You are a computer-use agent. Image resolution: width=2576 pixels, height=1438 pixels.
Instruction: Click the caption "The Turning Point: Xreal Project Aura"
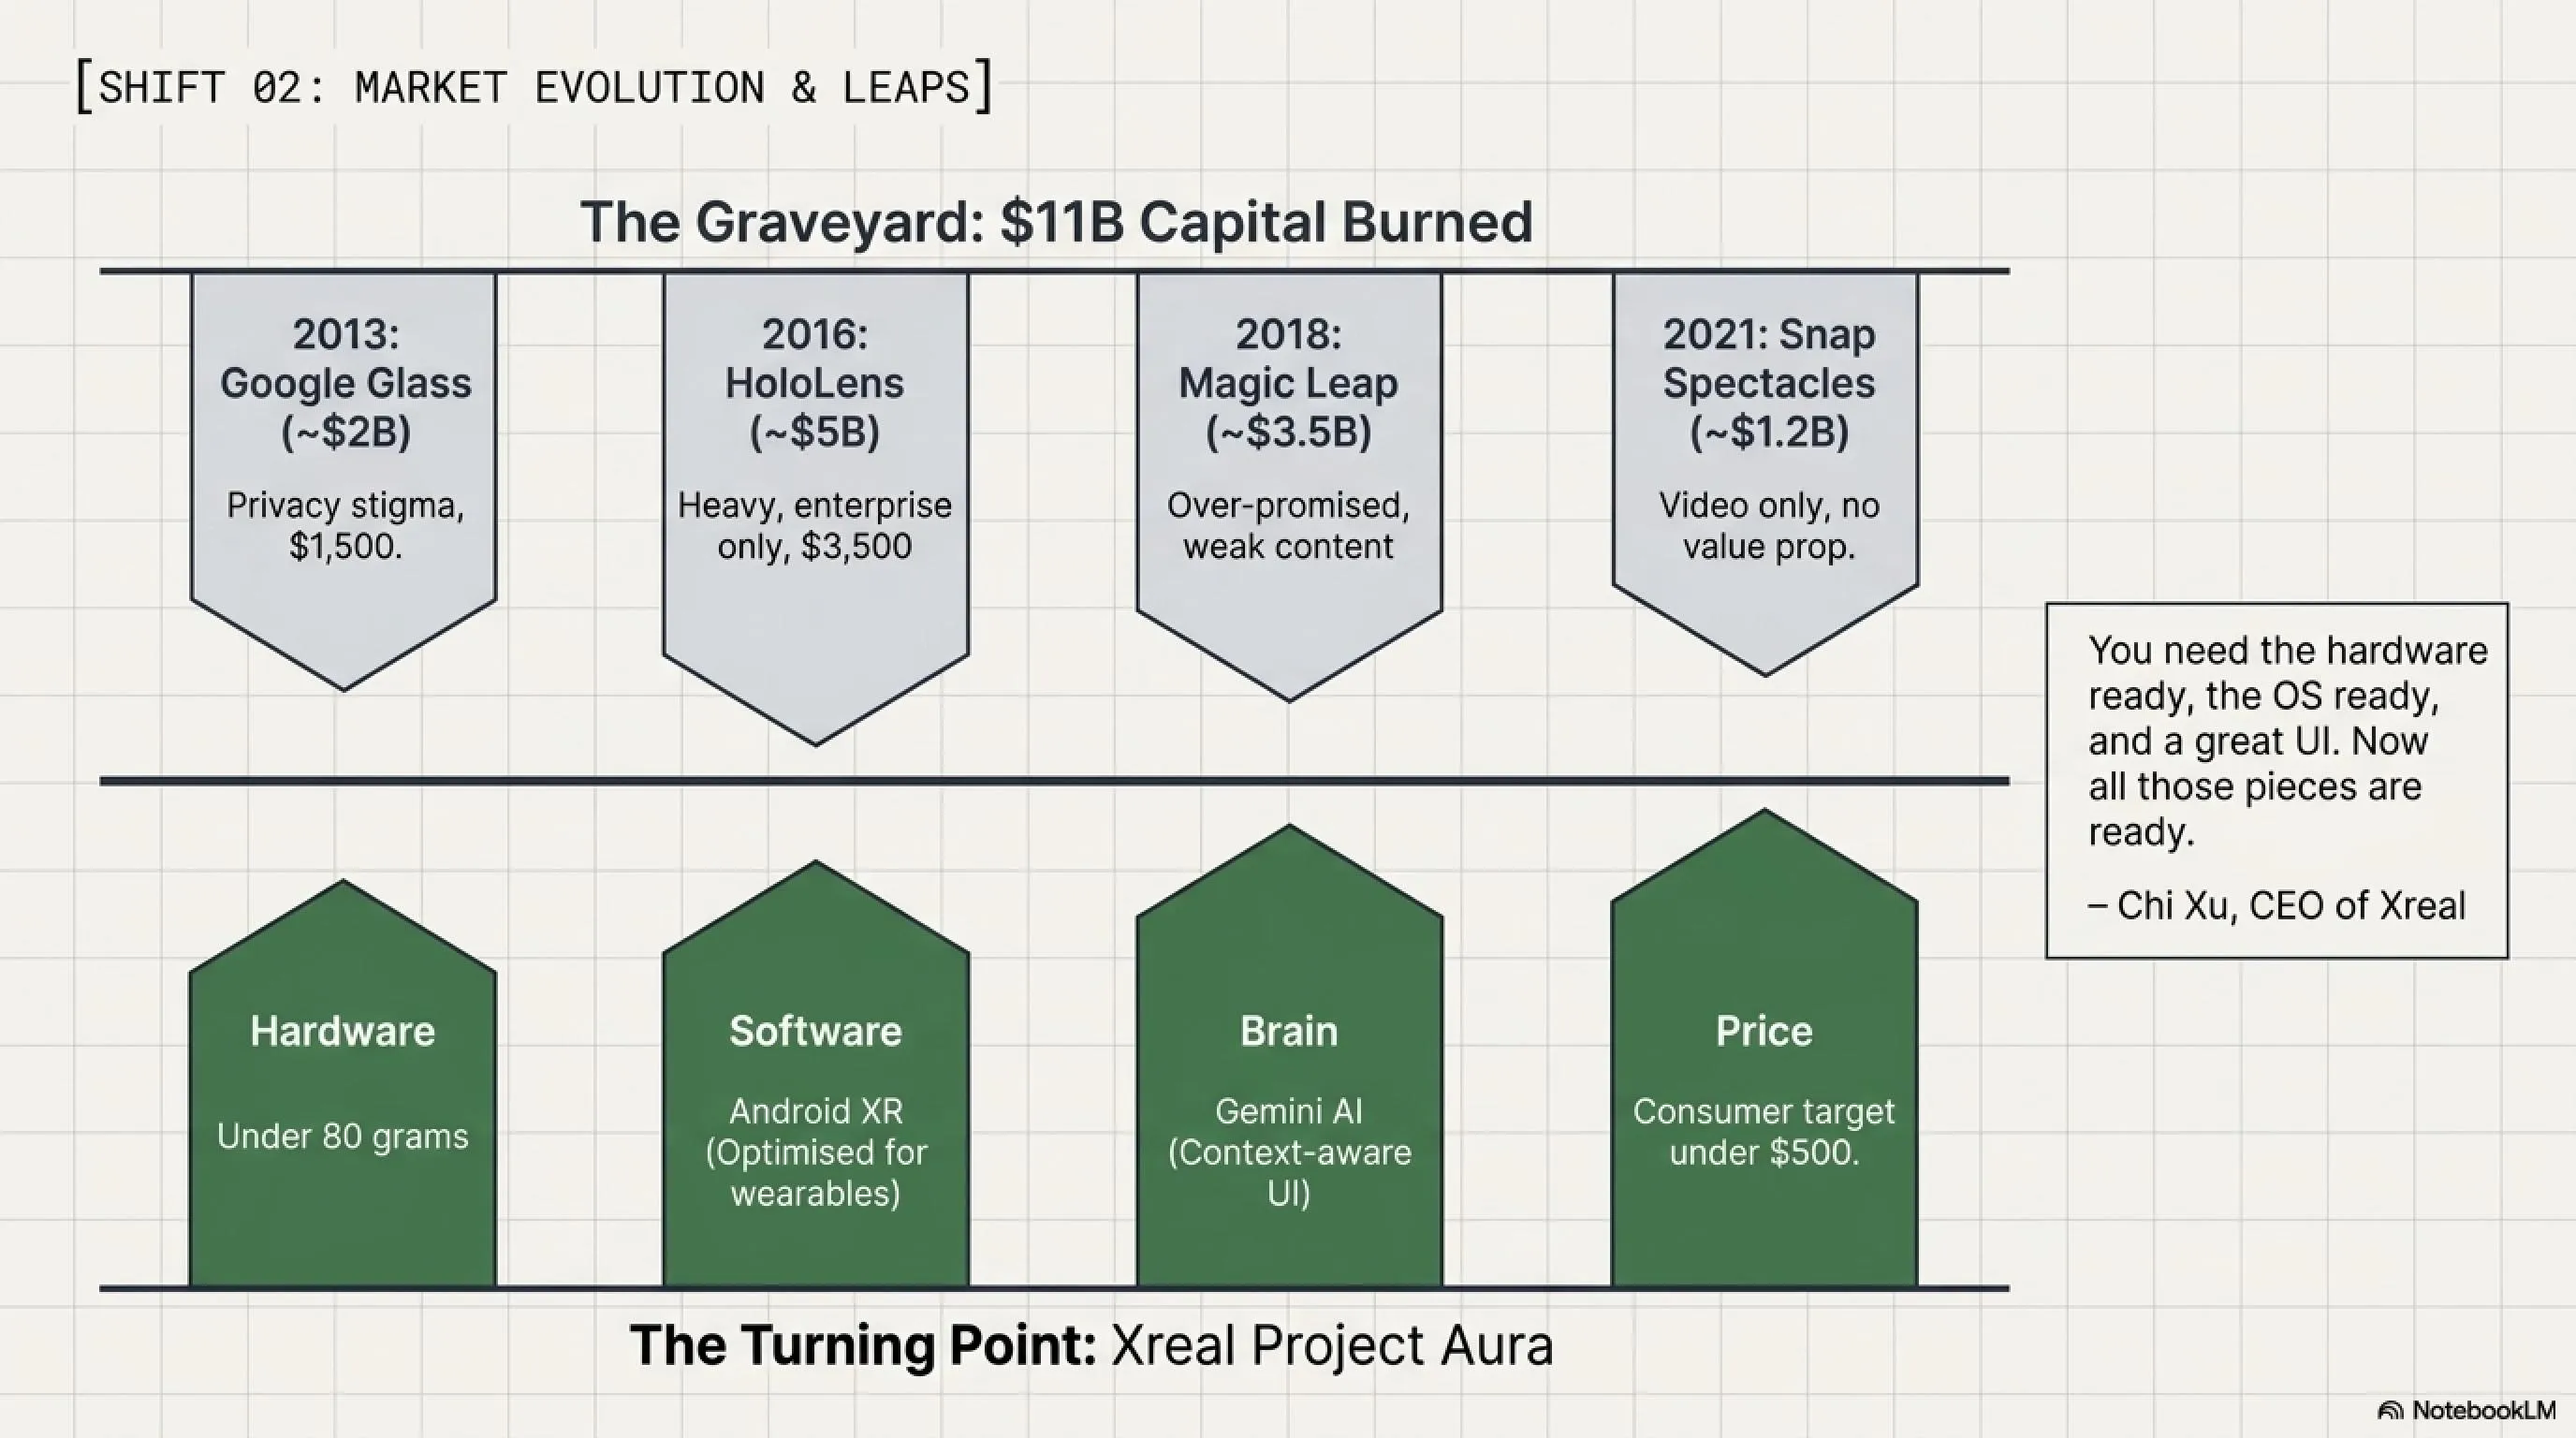click(x=1091, y=1345)
